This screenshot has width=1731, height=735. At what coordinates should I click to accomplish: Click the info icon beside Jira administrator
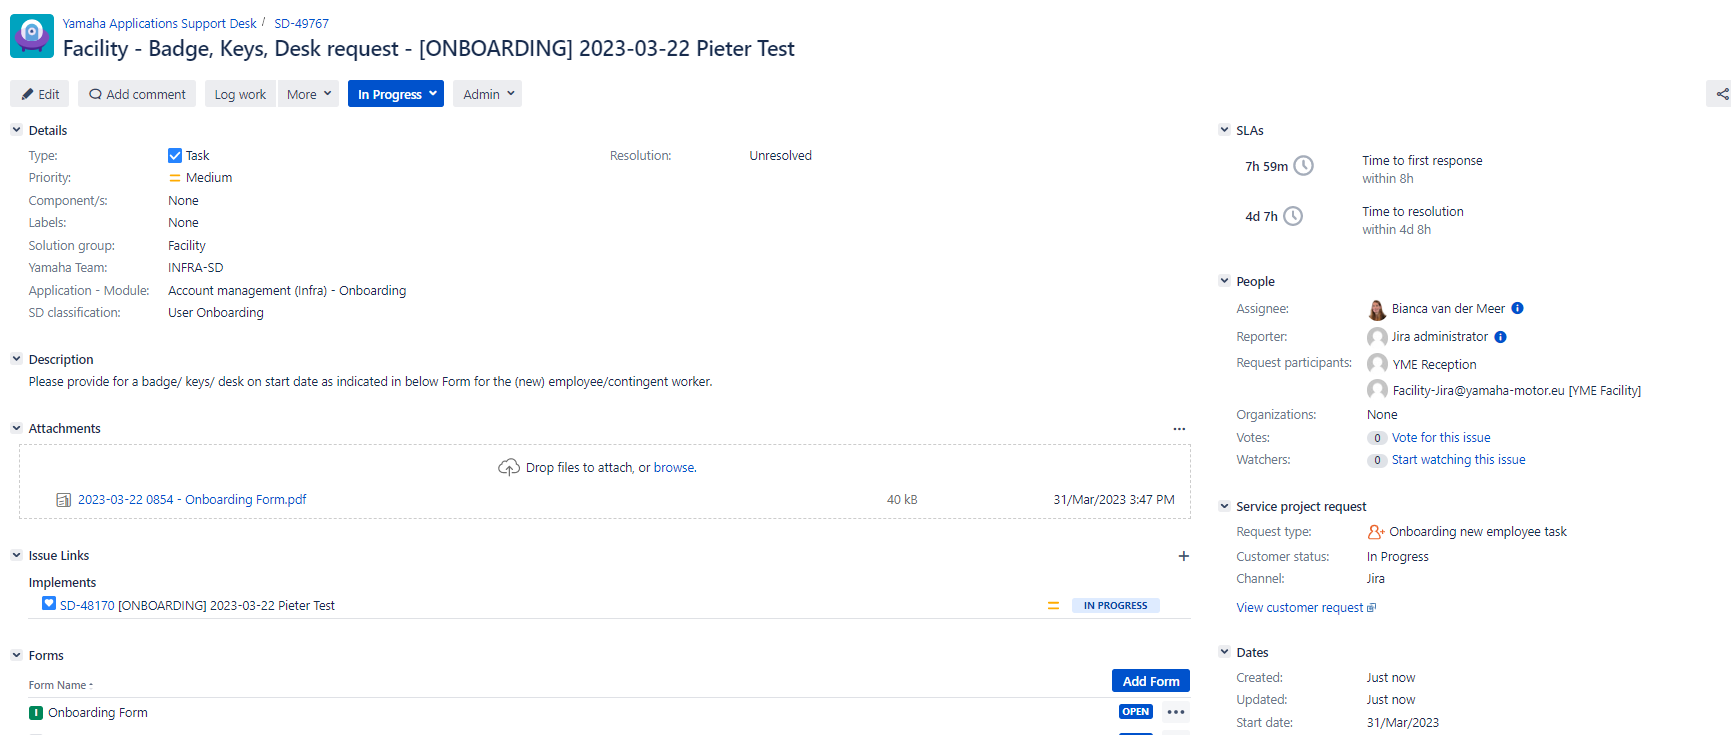(x=1500, y=337)
